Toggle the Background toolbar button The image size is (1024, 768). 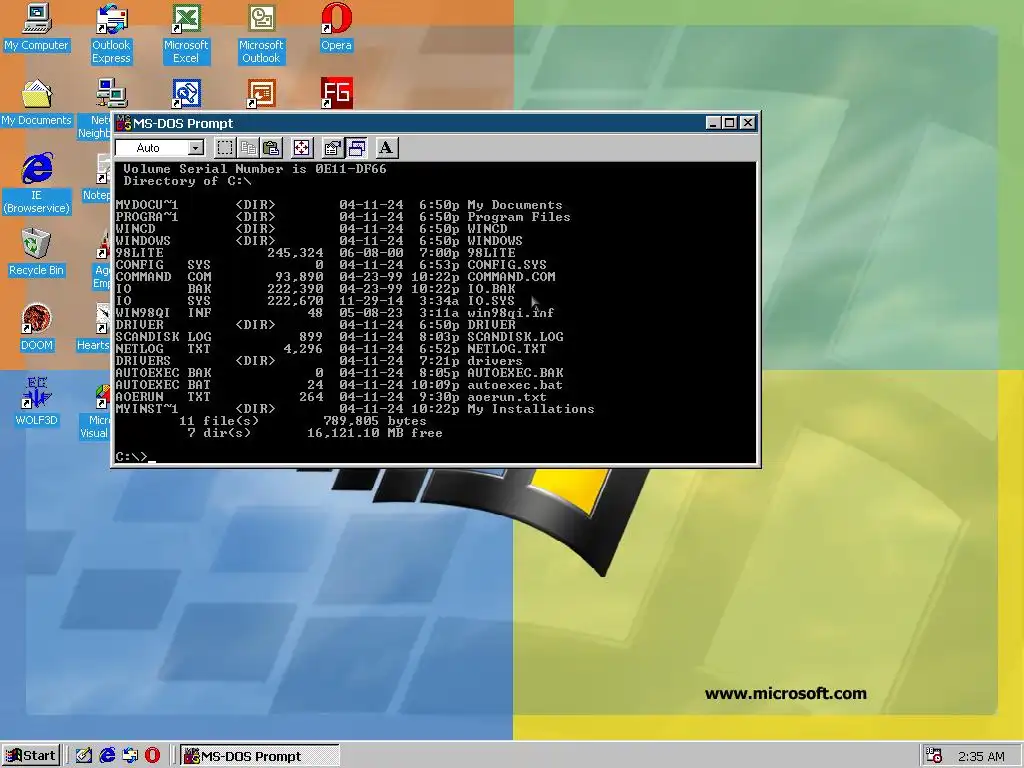[356, 148]
